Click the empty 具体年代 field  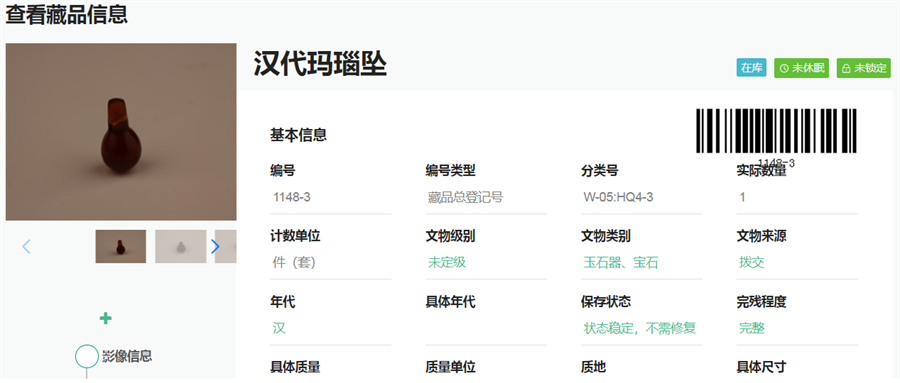tap(486, 328)
